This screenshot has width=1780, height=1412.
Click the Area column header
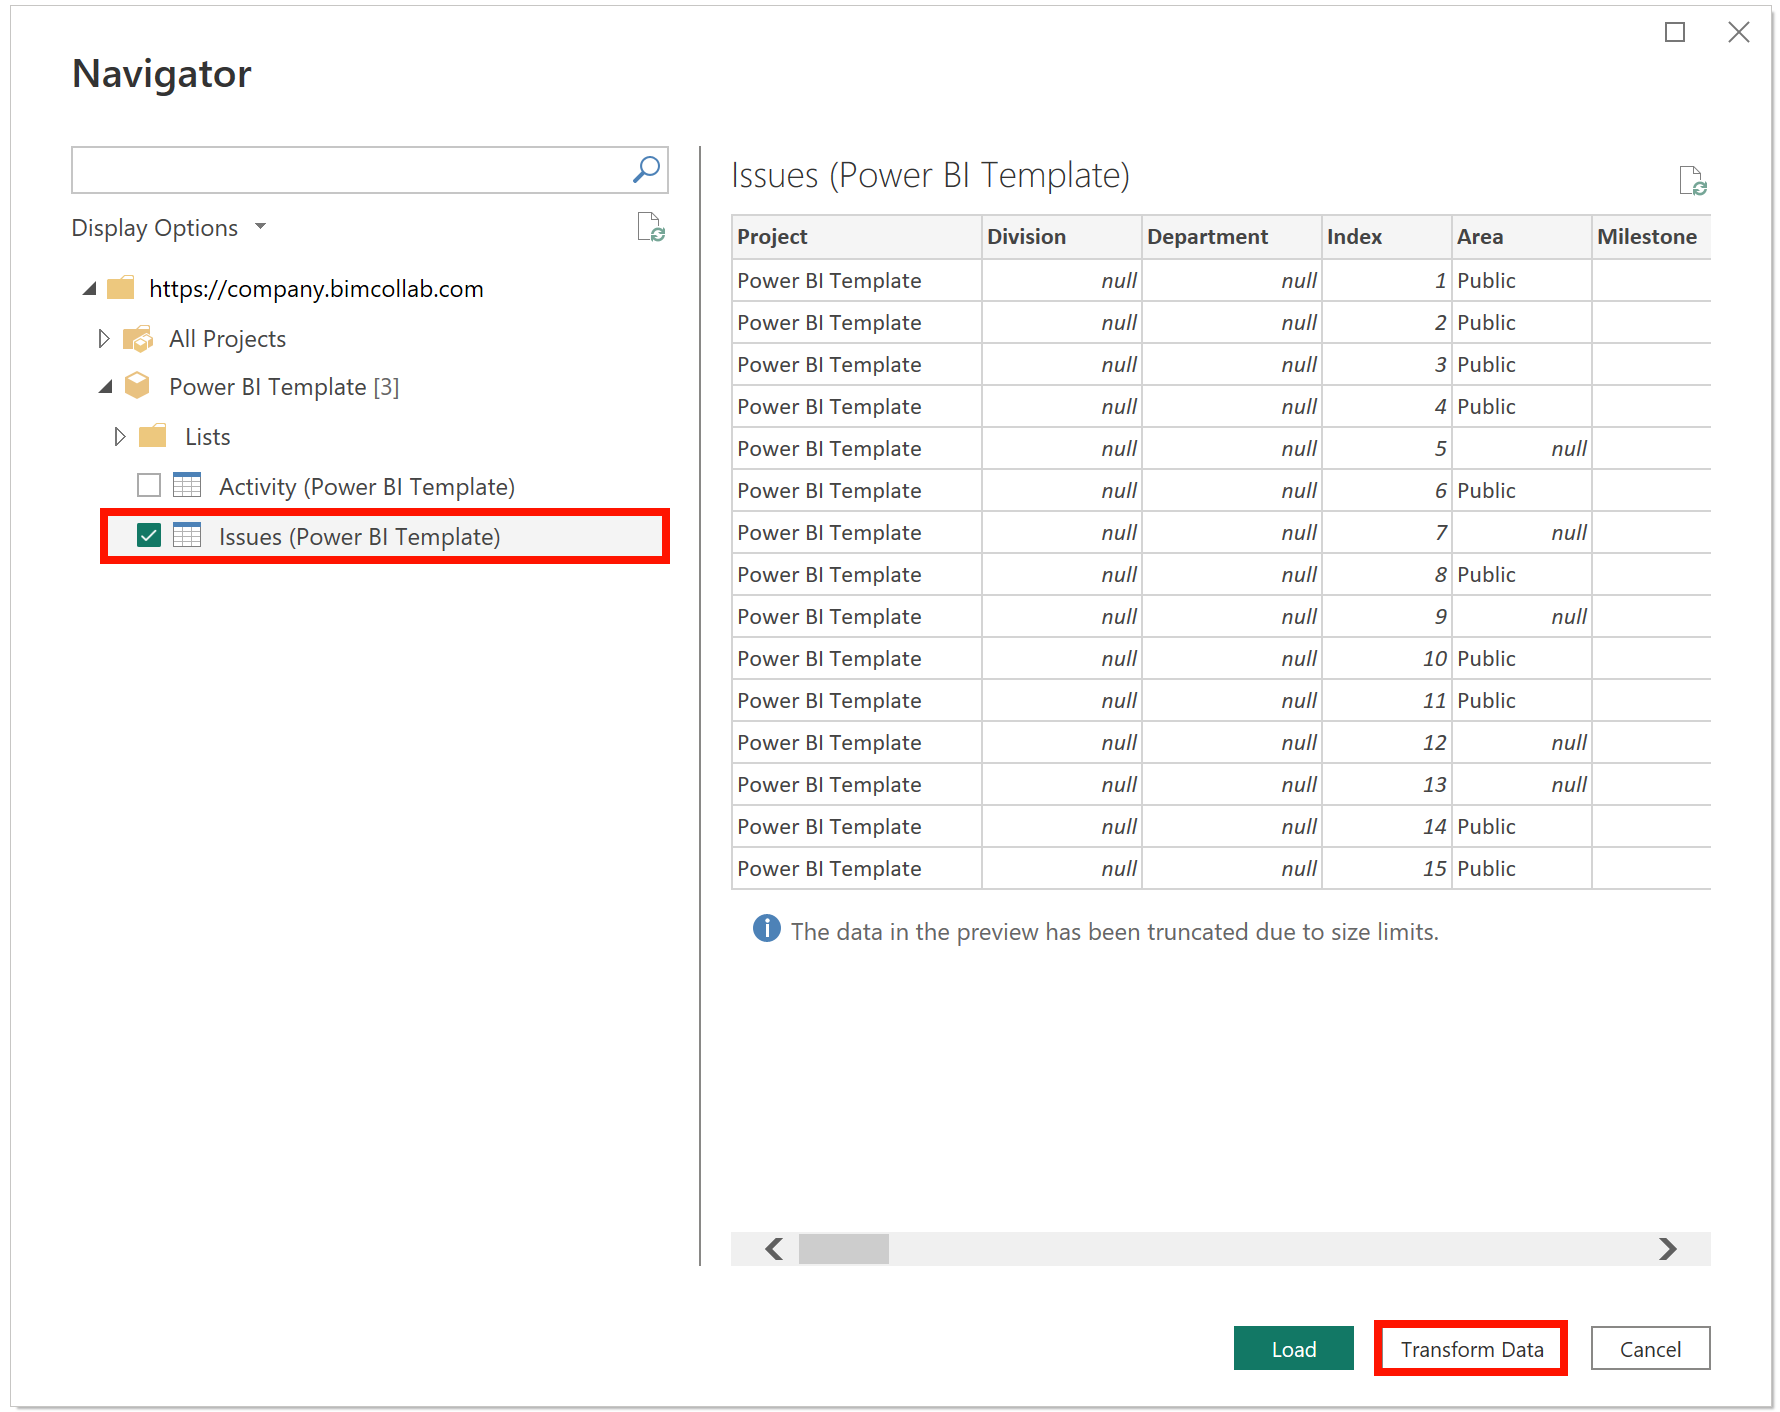(1521, 237)
